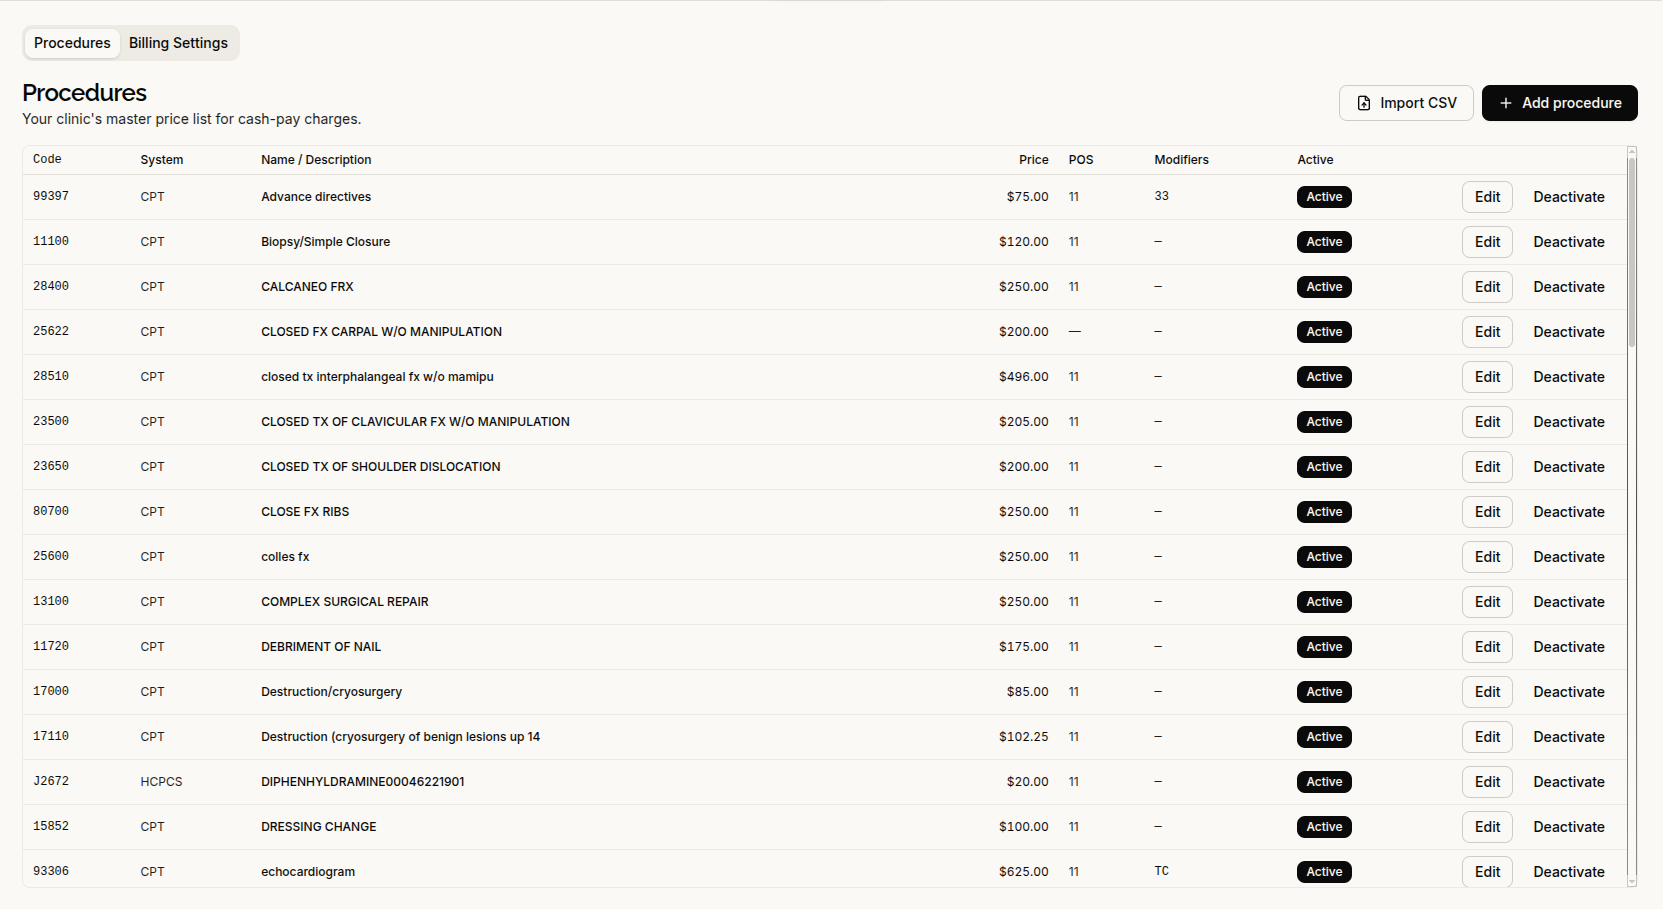Deactivate the echocardiogram procedure
Screen dimensions: 1663x909
[x=1568, y=872]
